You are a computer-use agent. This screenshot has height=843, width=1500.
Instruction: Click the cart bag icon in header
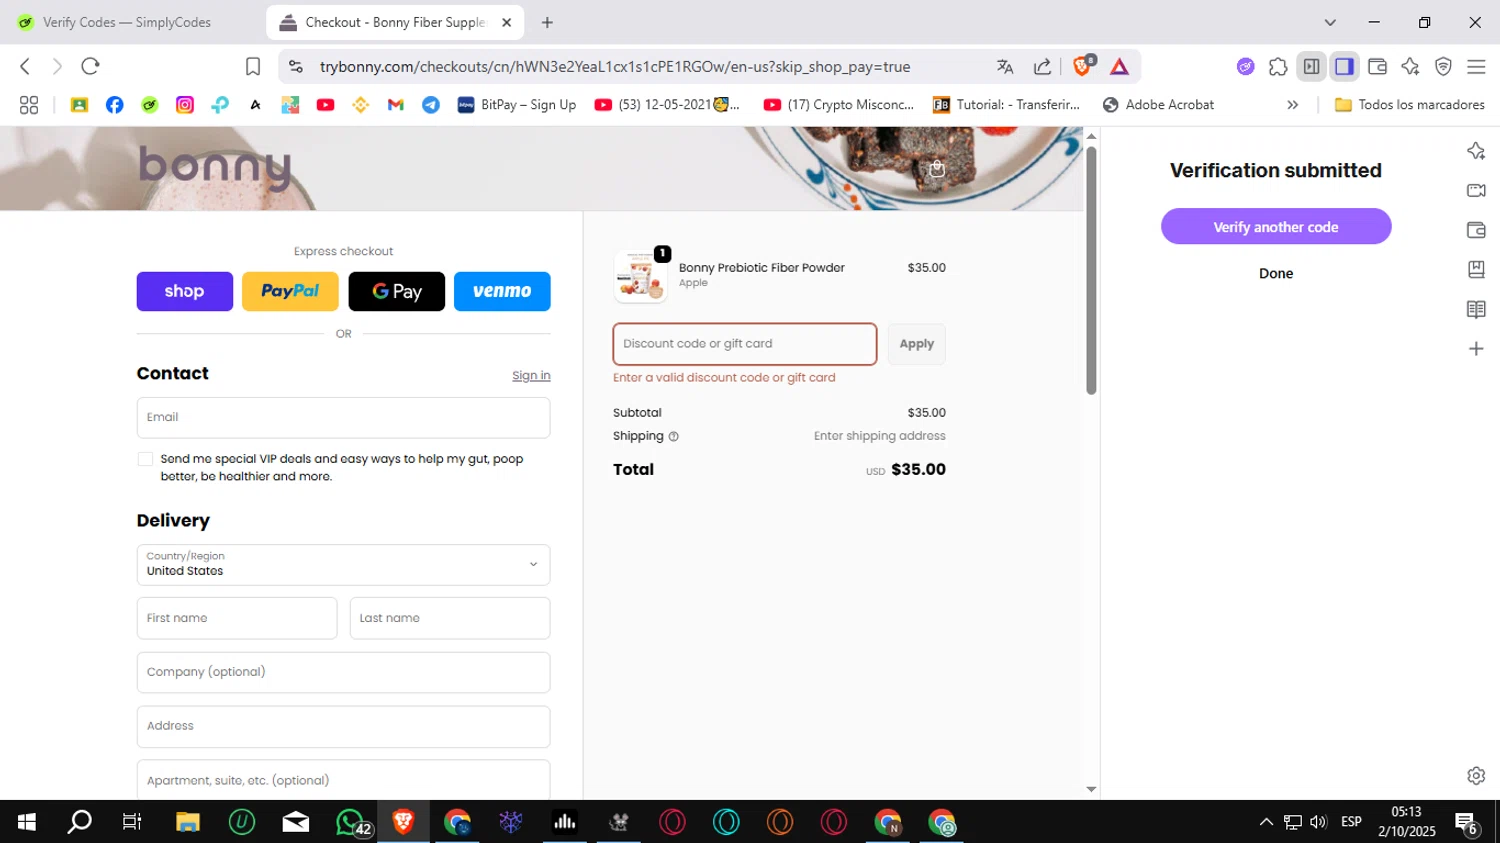tap(936, 168)
